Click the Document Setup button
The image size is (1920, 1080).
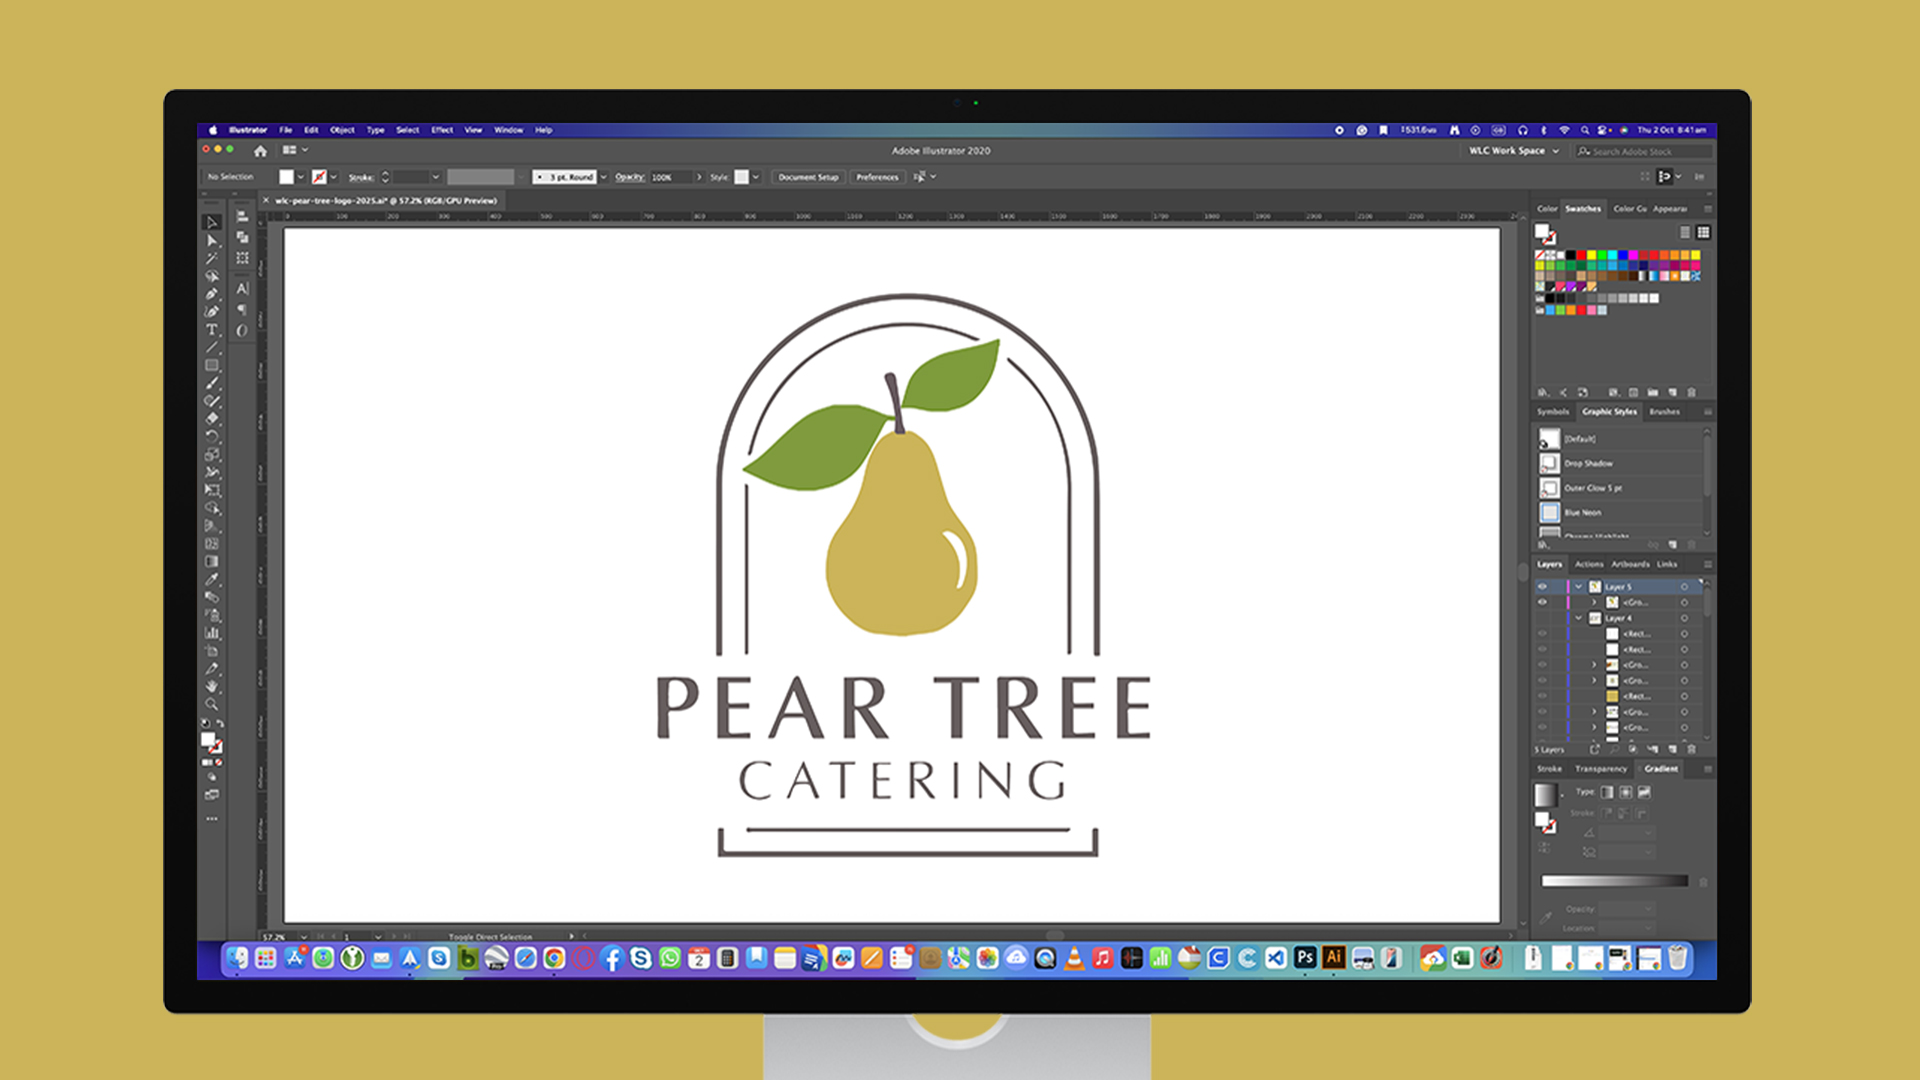click(808, 177)
